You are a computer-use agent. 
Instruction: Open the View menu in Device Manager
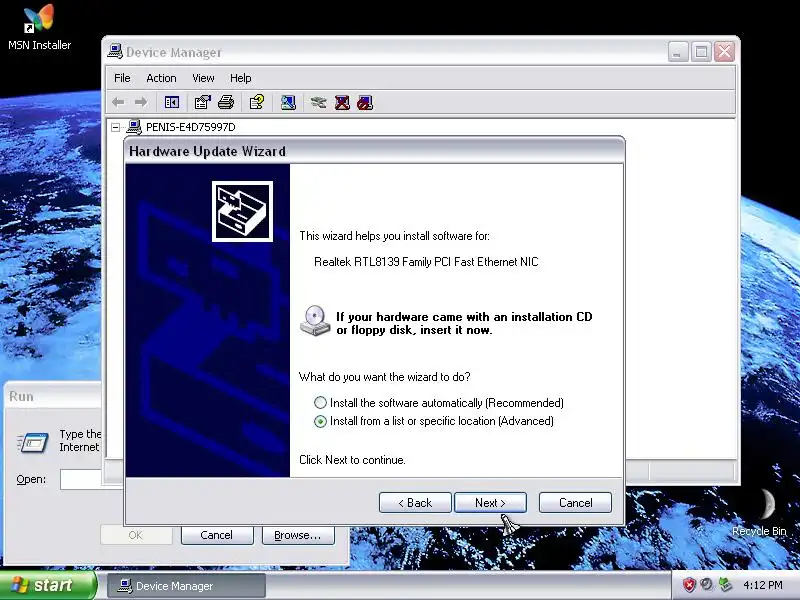(203, 78)
